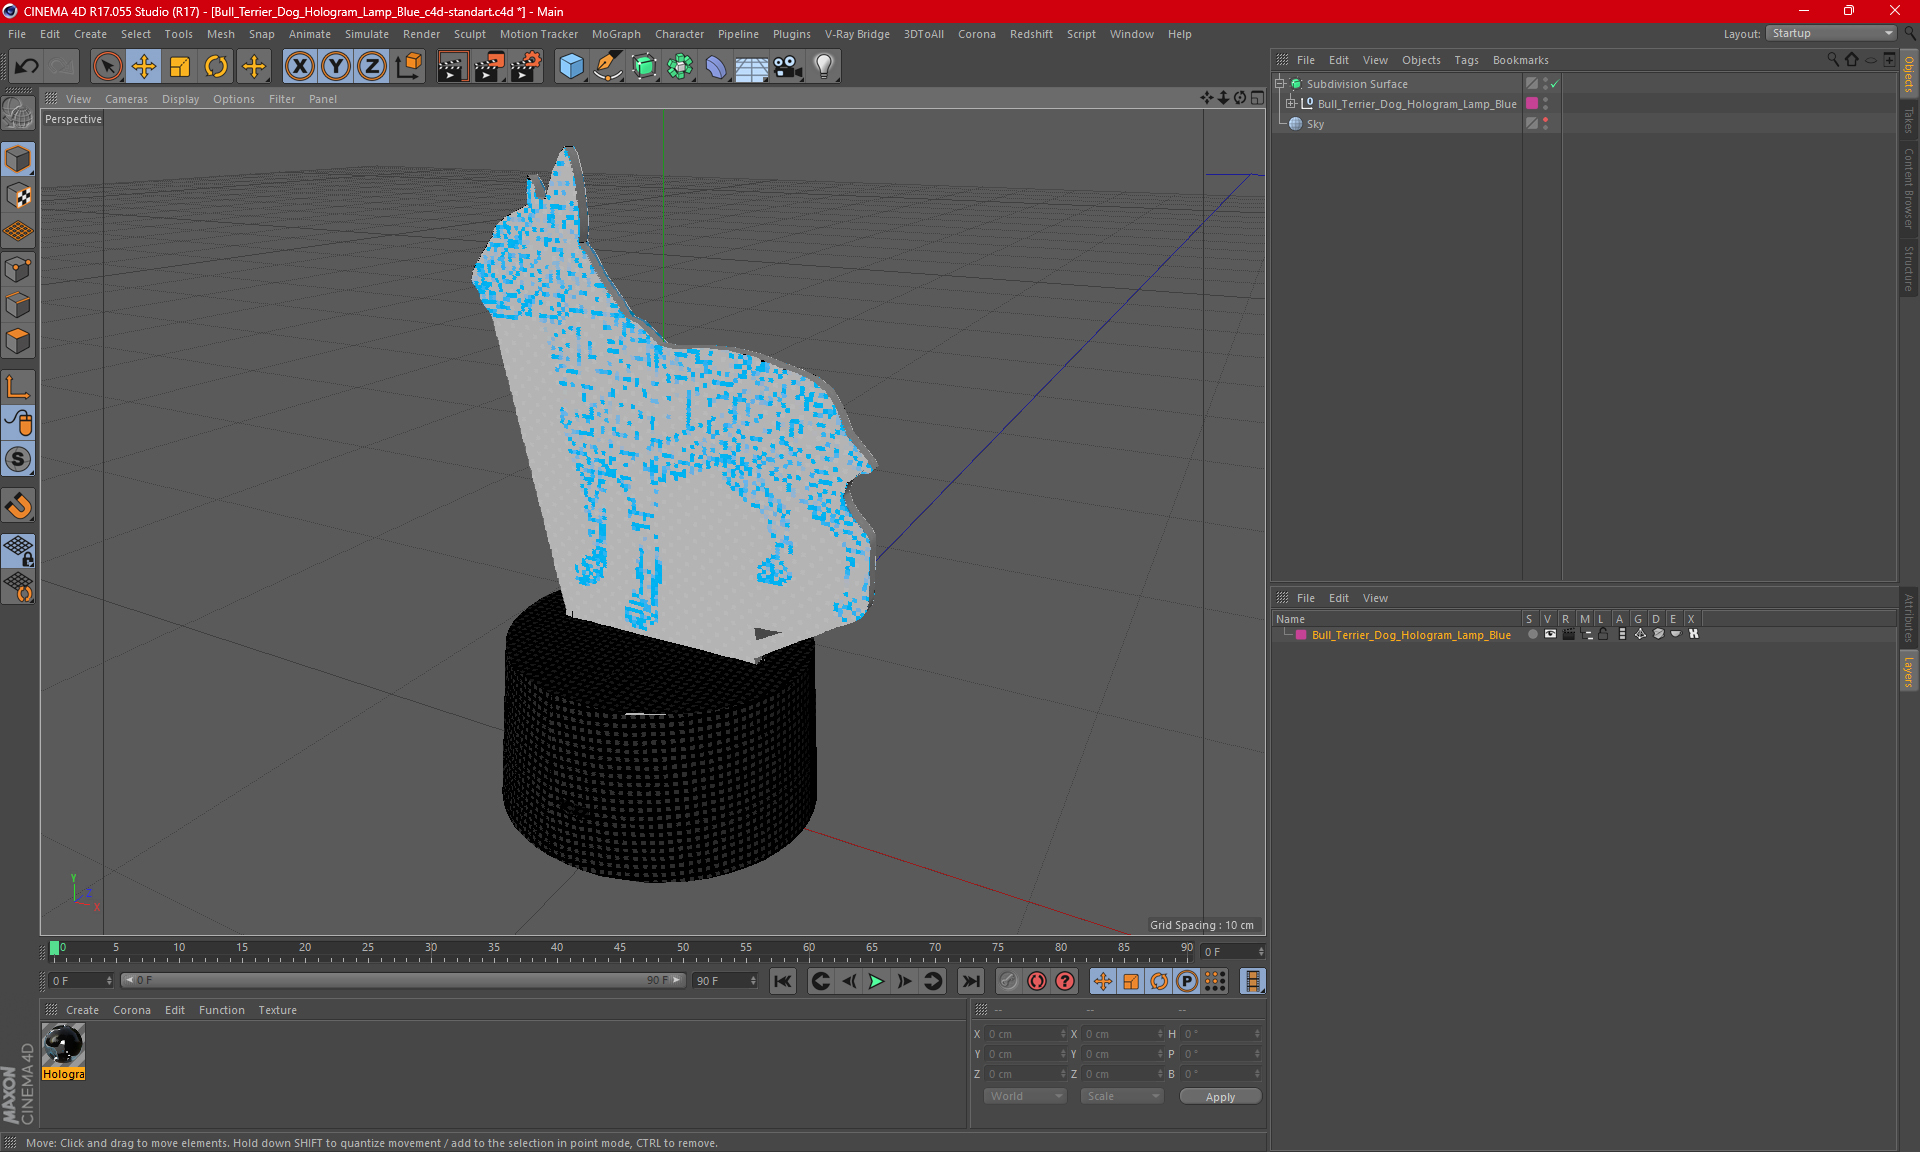Click the Undo arrow icon
Viewport: 1920px width, 1152px height.
(x=27, y=67)
